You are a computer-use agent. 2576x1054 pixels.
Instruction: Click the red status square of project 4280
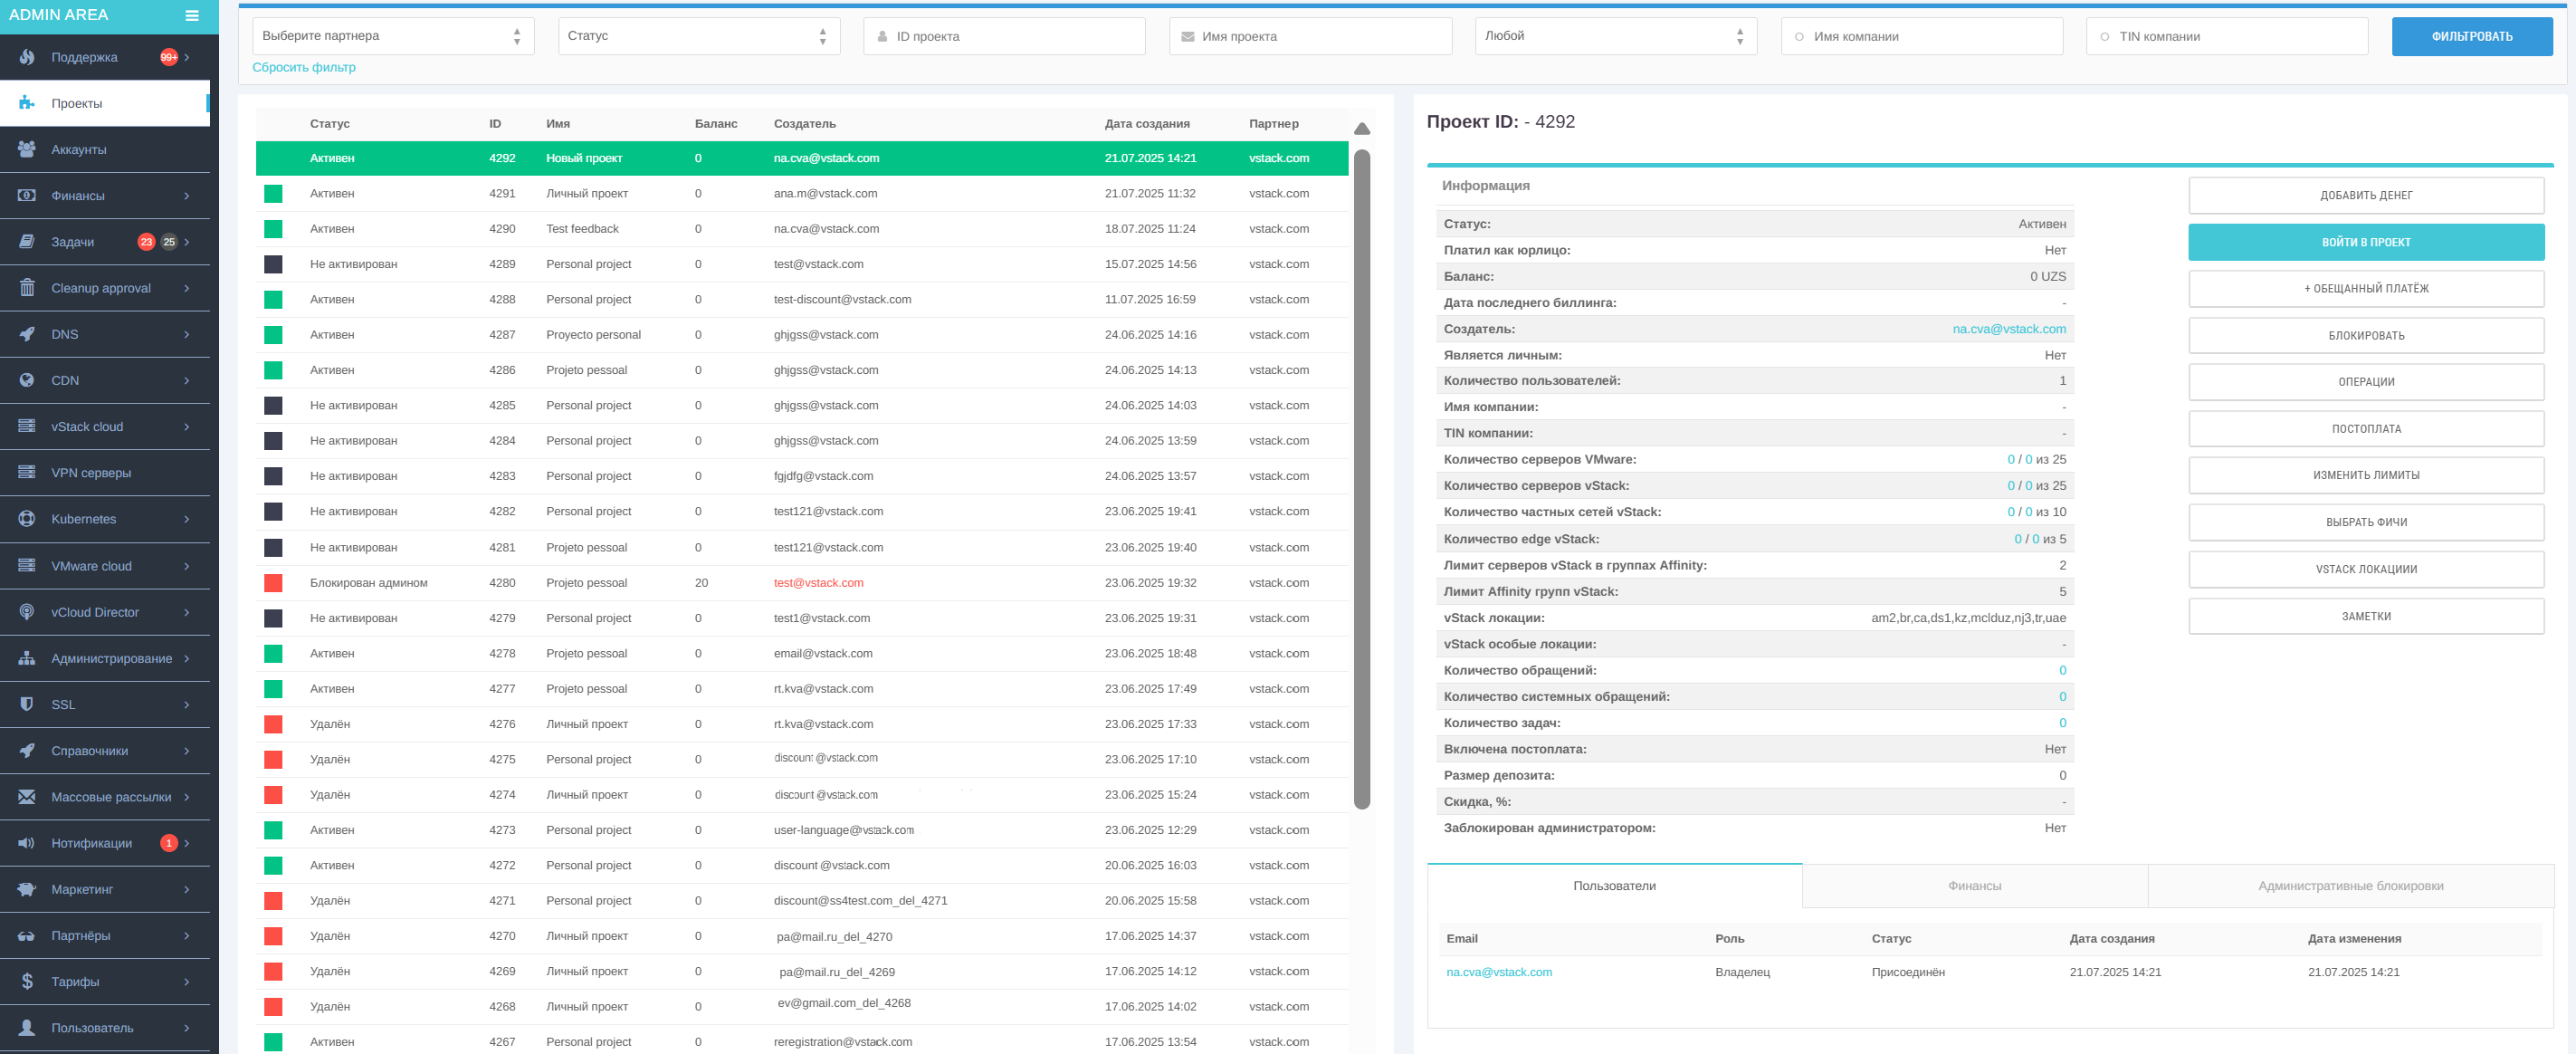pyautogui.click(x=273, y=583)
